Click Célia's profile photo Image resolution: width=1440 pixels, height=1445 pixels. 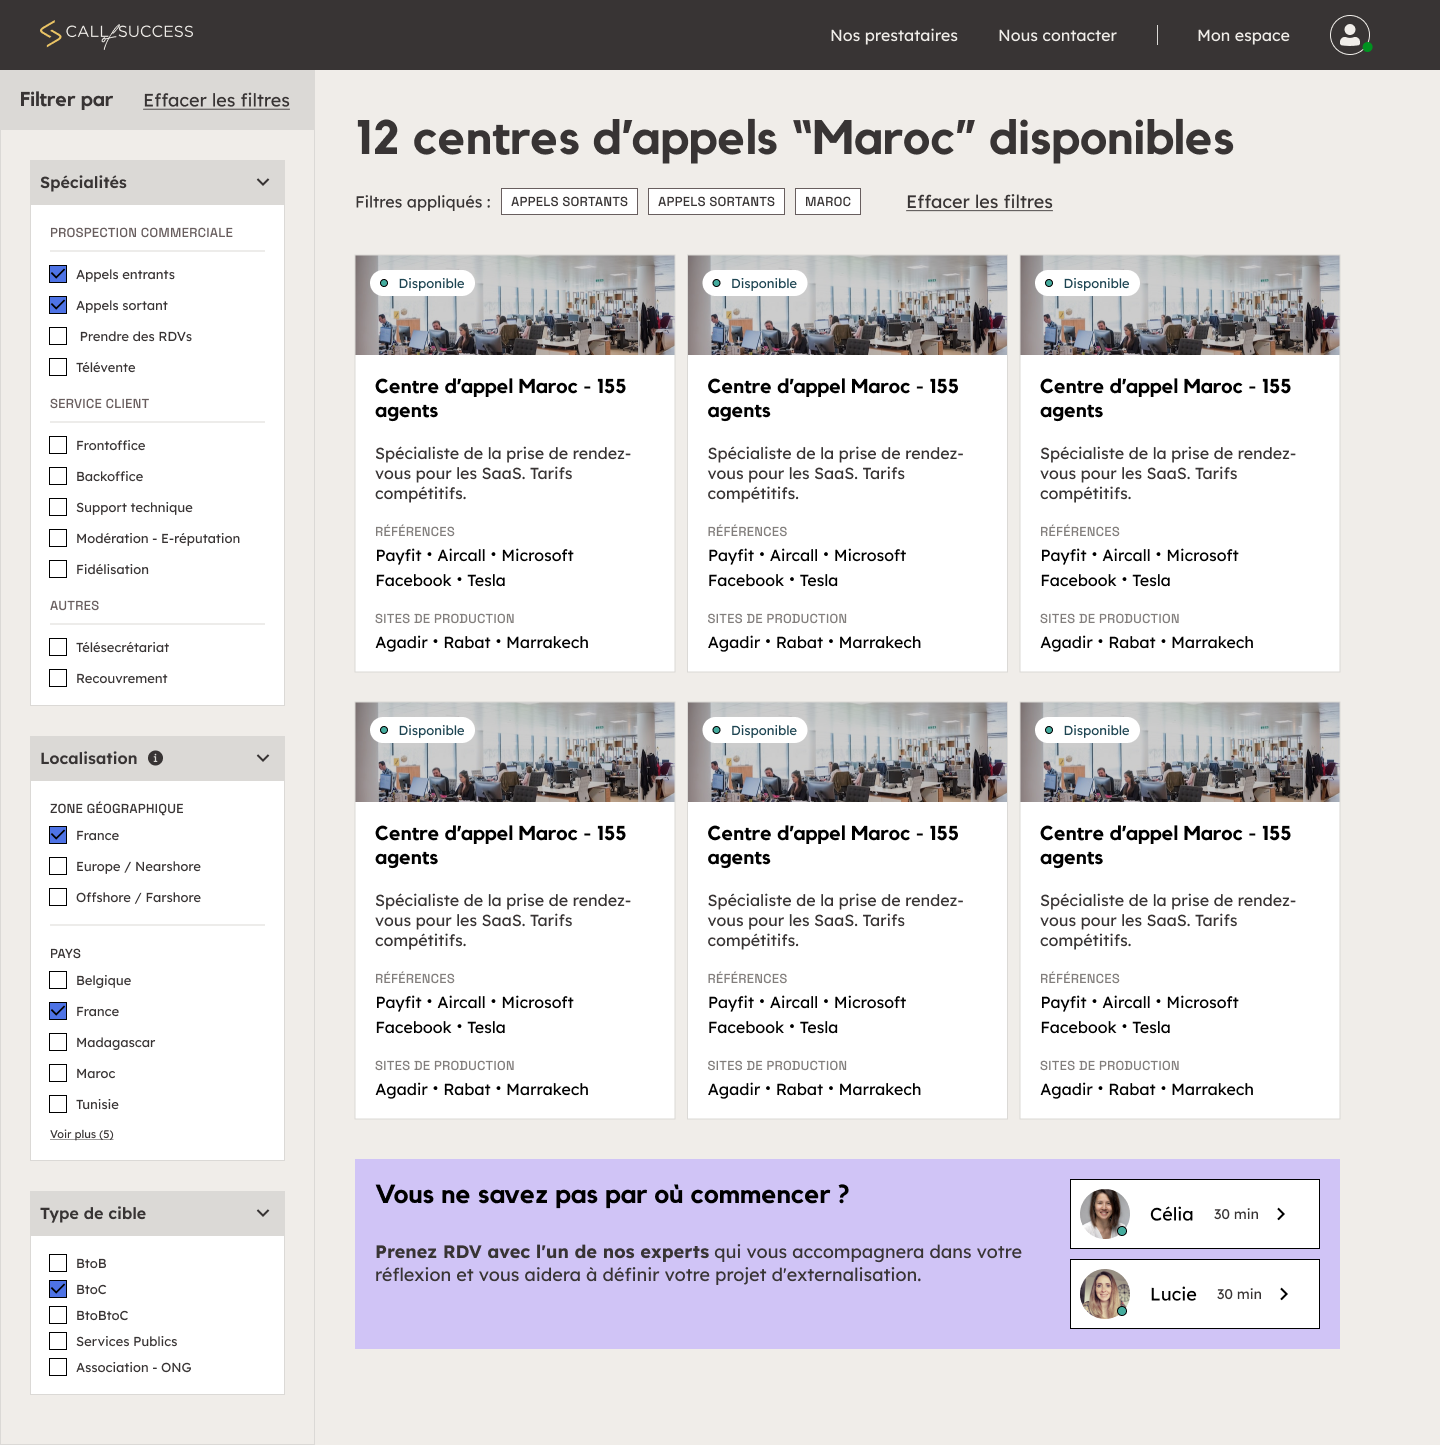(x=1104, y=1214)
